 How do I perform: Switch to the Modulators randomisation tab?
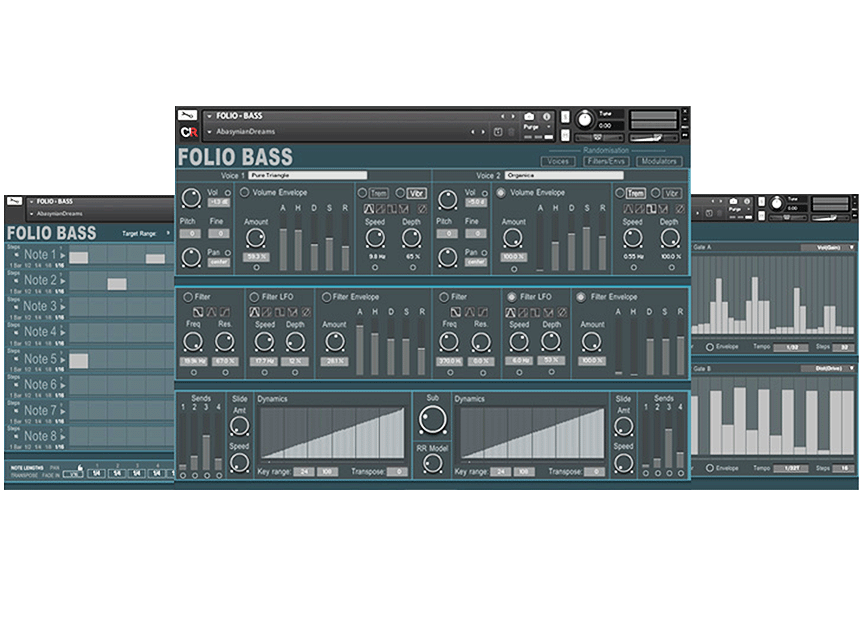click(x=659, y=161)
